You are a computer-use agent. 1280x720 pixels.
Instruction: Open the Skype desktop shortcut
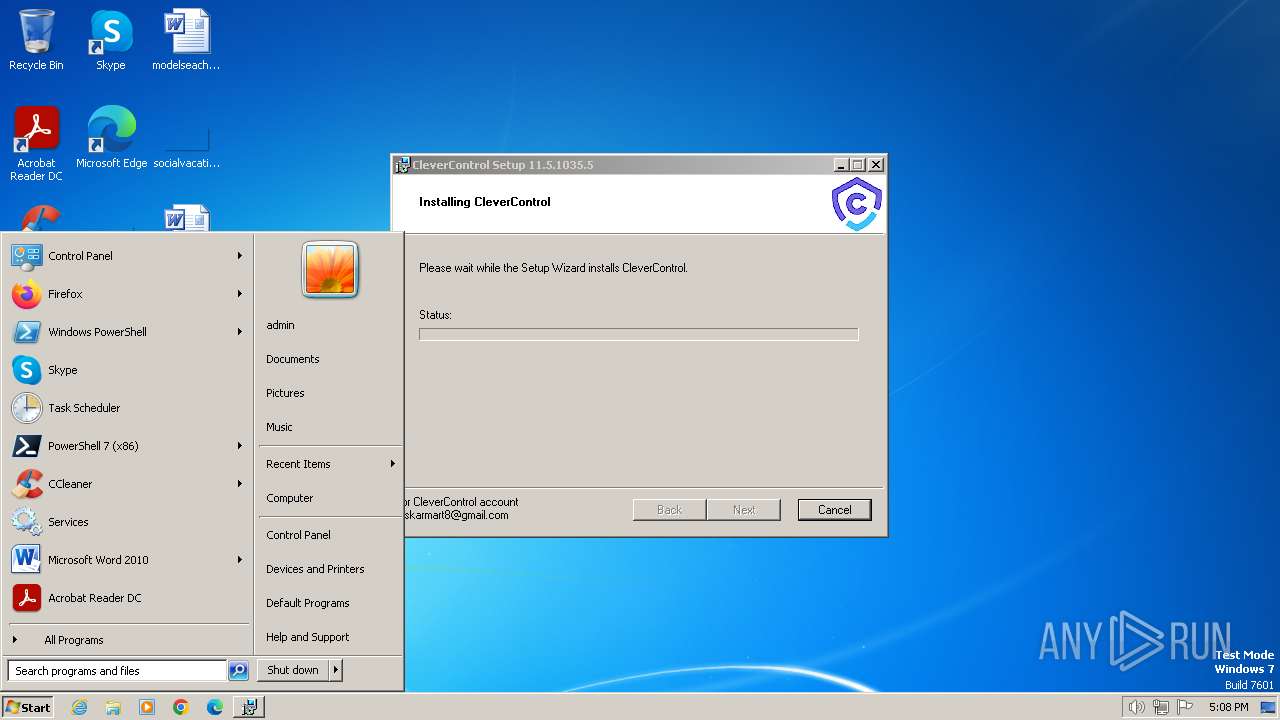(110, 40)
